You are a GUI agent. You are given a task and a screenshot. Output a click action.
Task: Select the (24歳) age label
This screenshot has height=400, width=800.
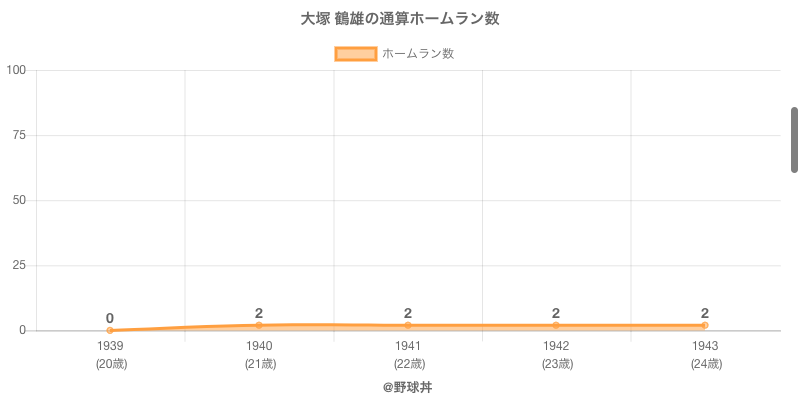click(x=705, y=364)
